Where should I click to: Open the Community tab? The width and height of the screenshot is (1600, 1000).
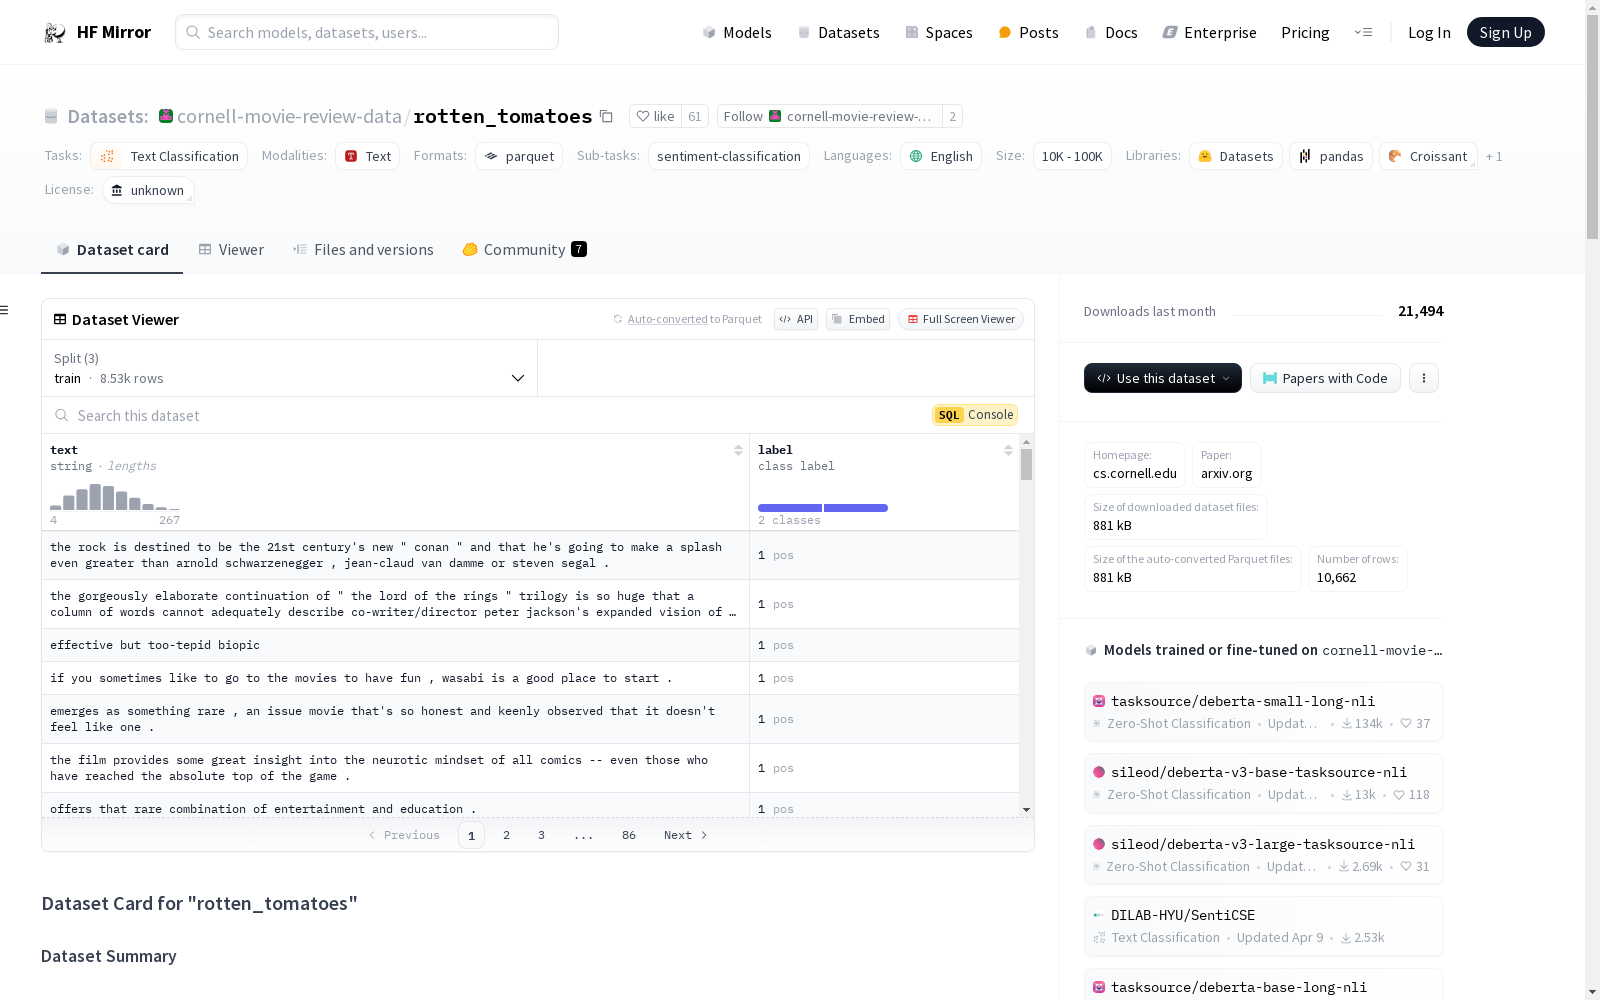[x=524, y=250]
